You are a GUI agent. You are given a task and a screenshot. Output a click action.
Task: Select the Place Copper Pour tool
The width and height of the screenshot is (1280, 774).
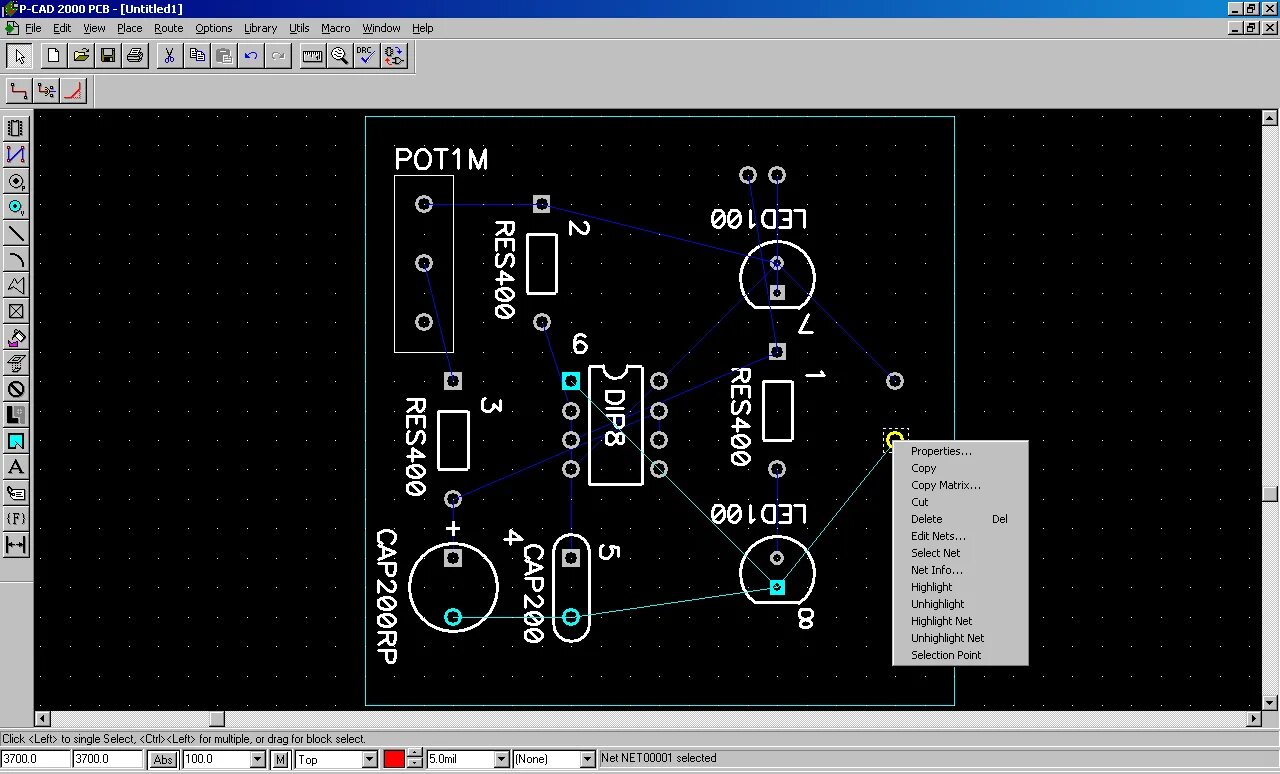(x=16, y=337)
